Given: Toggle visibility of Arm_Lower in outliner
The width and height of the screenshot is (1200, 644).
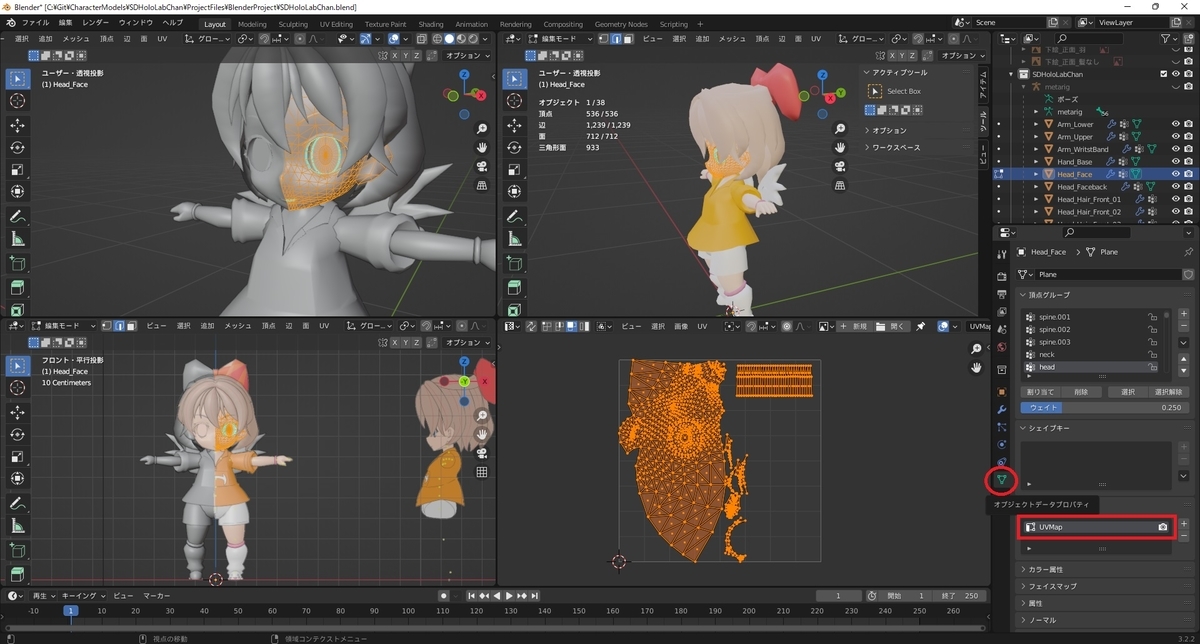Looking at the screenshot, I should click(1175, 124).
